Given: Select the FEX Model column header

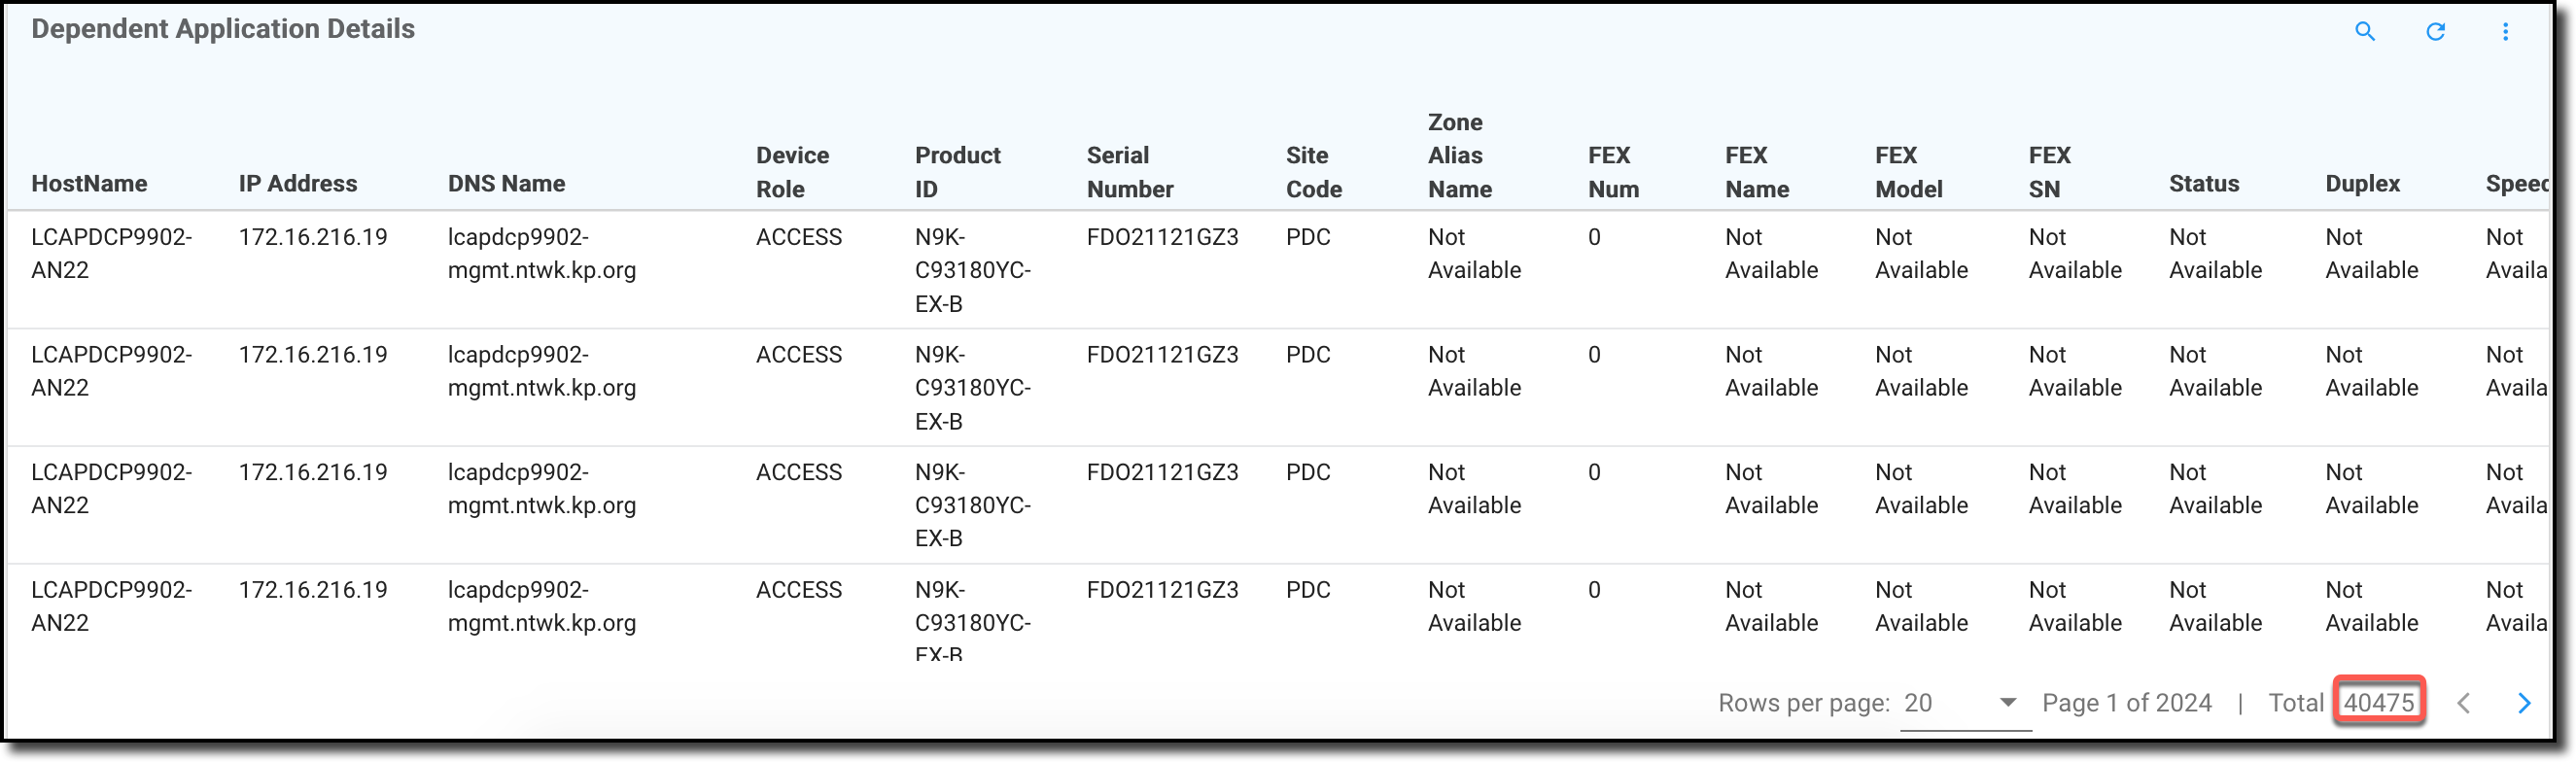Looking at the screenshot, I should (1908, 172).
